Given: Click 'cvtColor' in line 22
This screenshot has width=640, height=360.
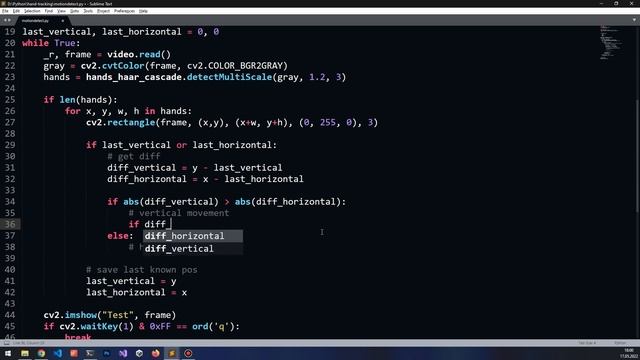Looking at the screenshot, I should (x=123, y=66).
